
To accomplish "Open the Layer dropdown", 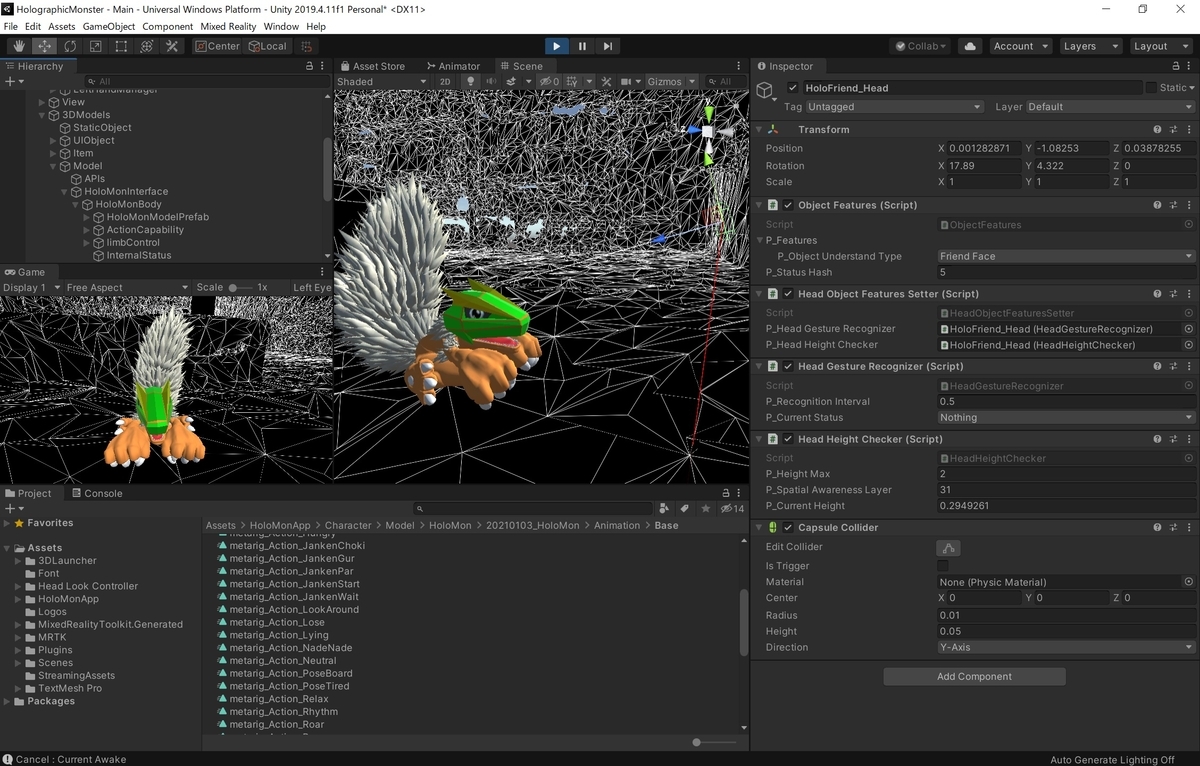I will 1110,107.
